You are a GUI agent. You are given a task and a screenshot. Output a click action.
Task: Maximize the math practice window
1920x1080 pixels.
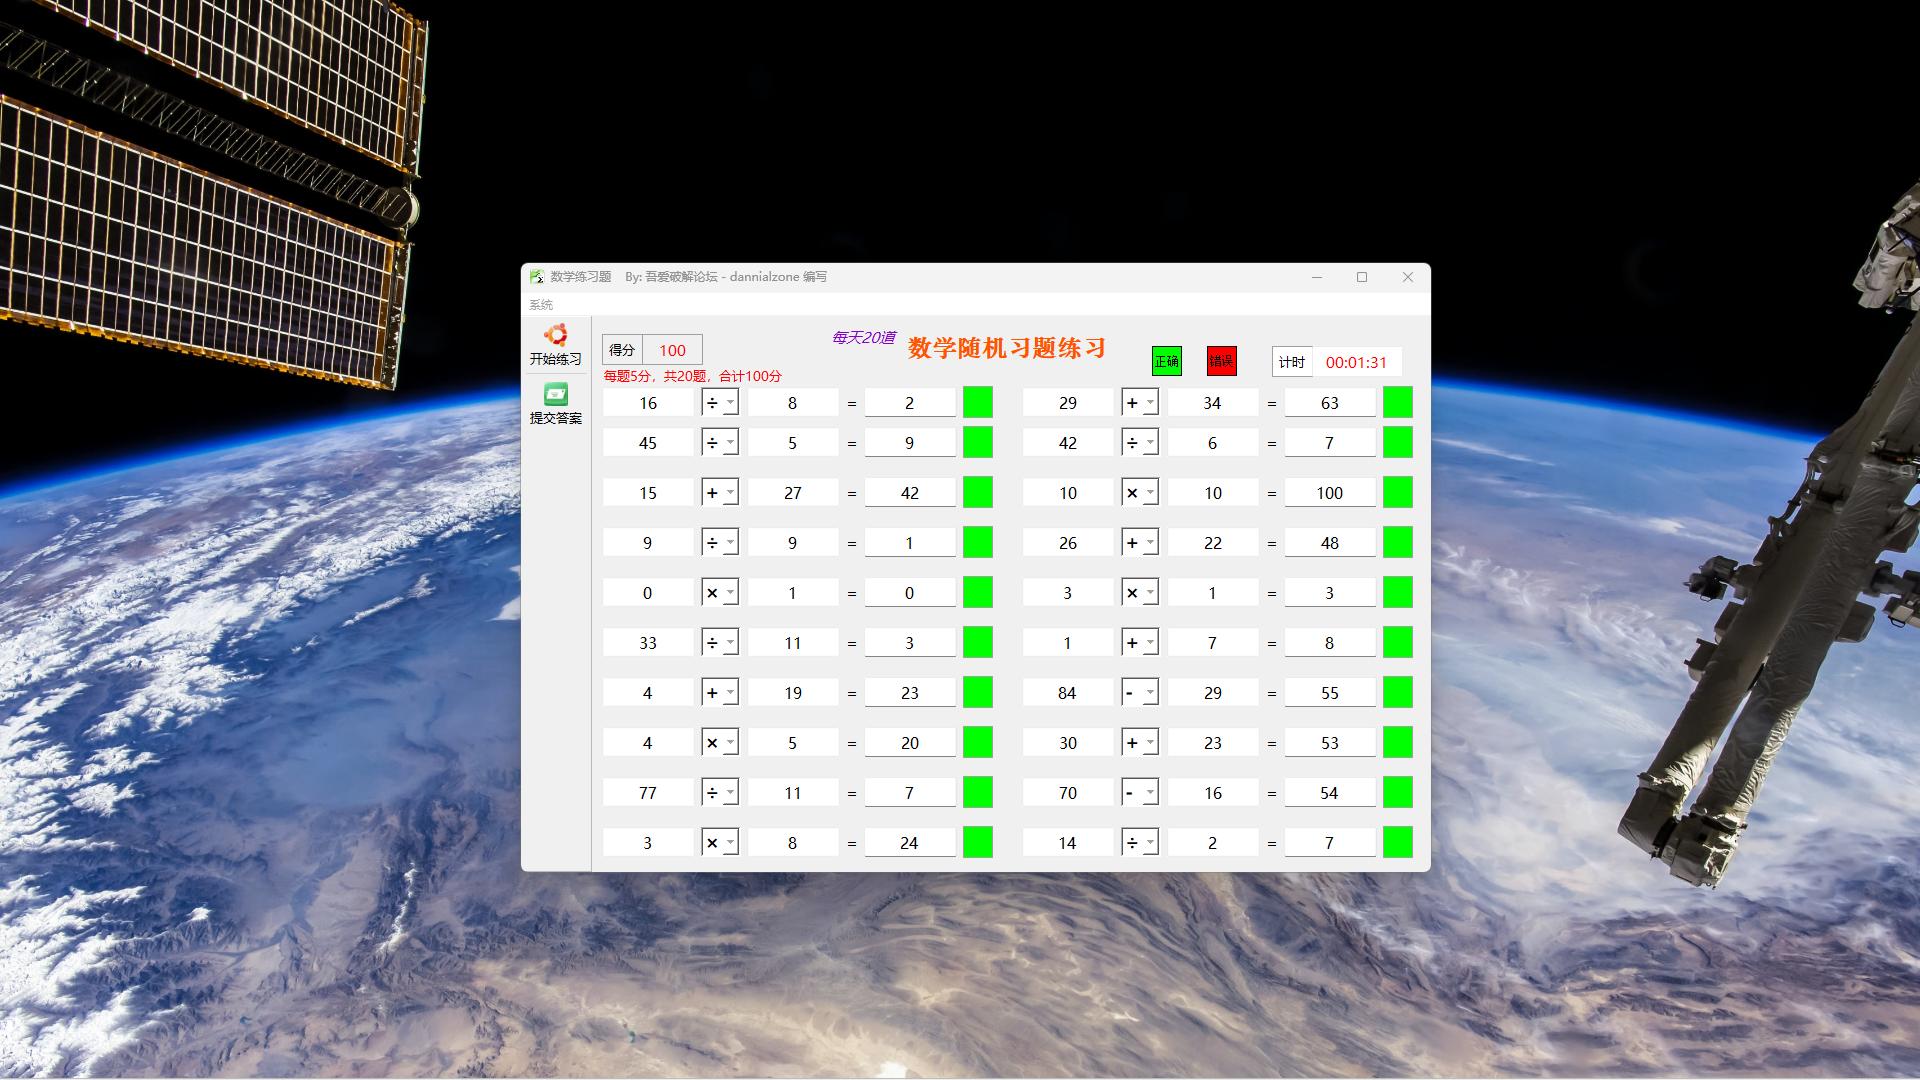pyautogui.click(x=1361, y=277)
